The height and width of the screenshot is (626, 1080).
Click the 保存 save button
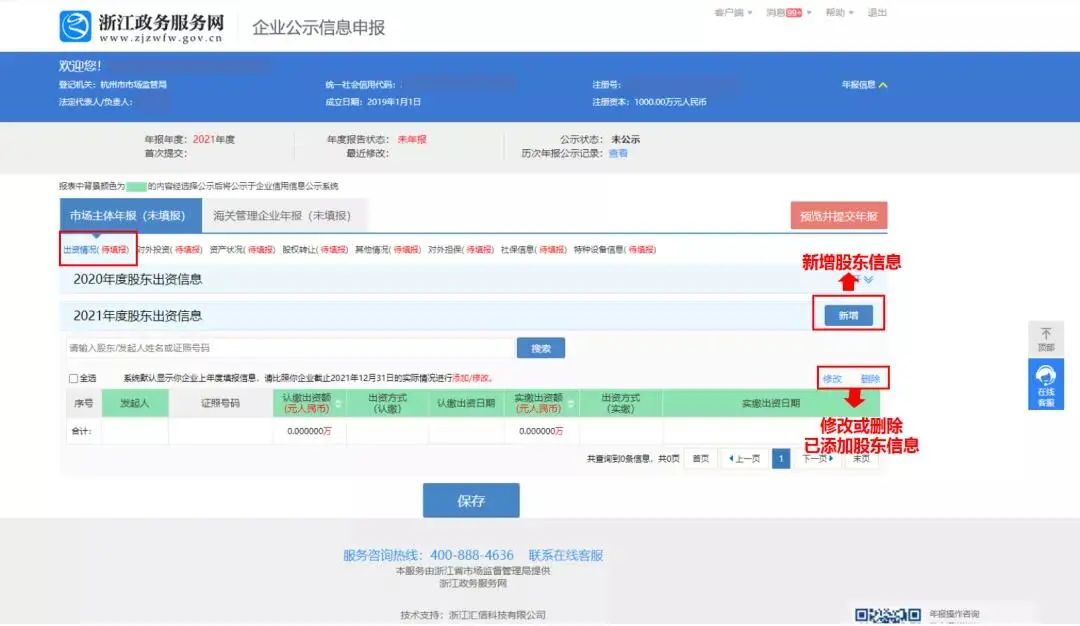click(471, 500)
